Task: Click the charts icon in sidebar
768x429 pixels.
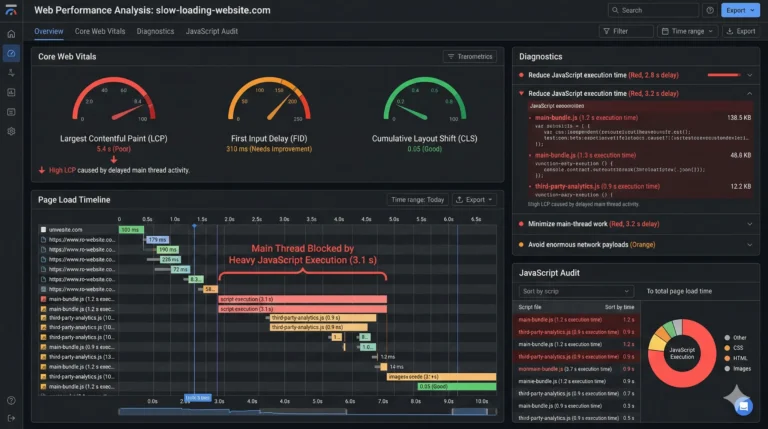Action: click(x=11, y=92)
